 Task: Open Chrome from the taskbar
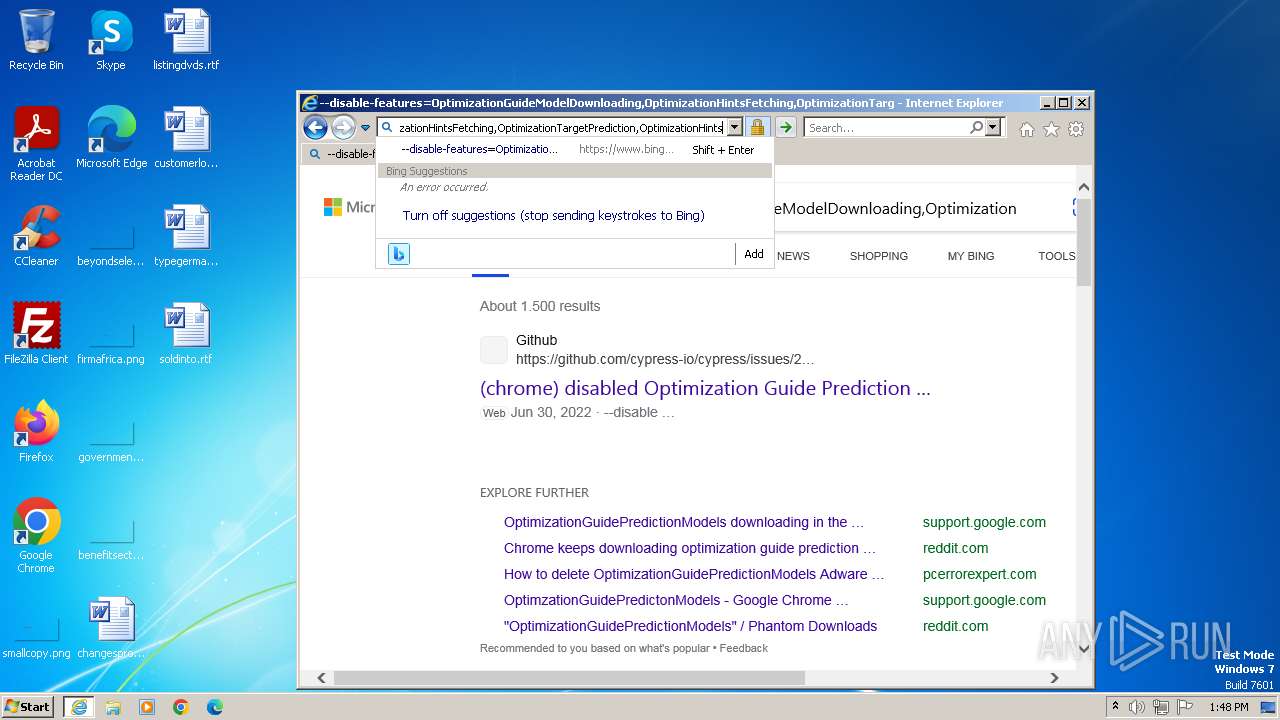[x=181, y=707]
